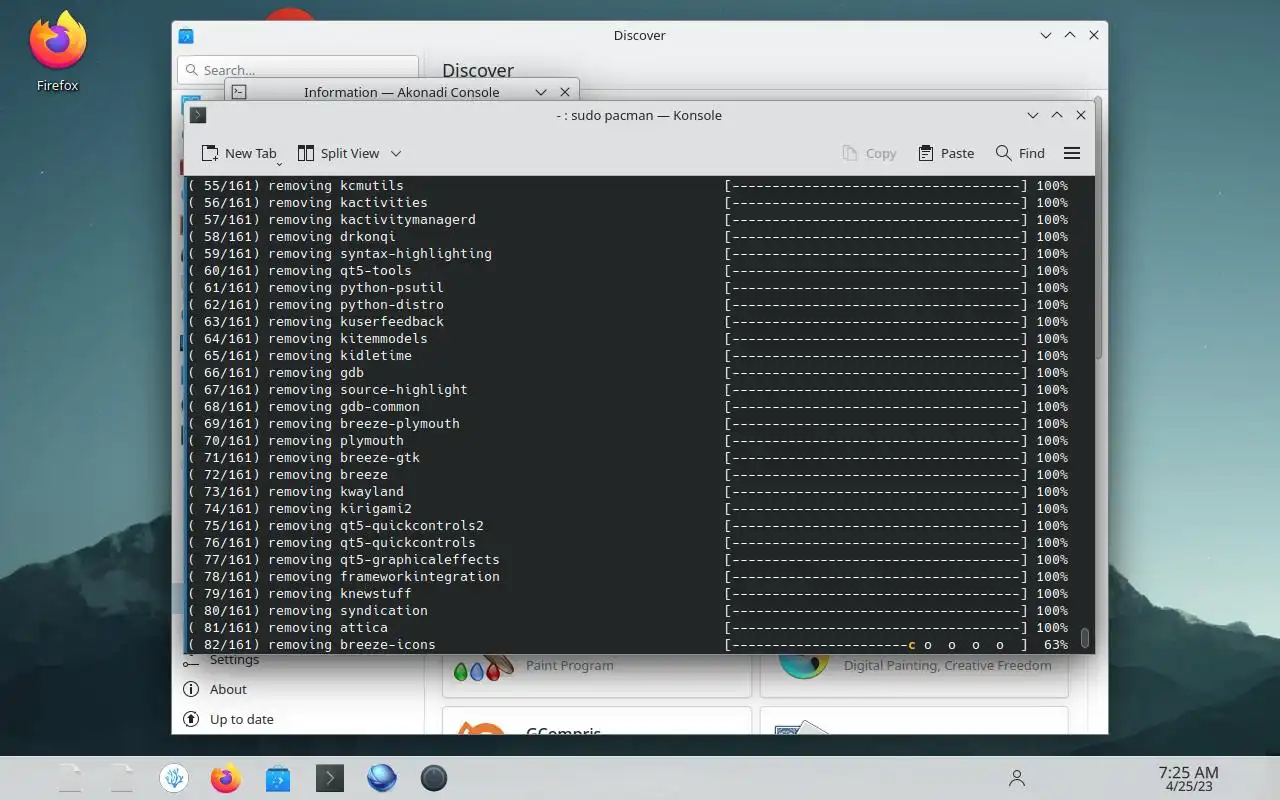This screenshot has height=800, width=1280.
Task: Click the New Tab button in Konsole
Action: point(238,153)
